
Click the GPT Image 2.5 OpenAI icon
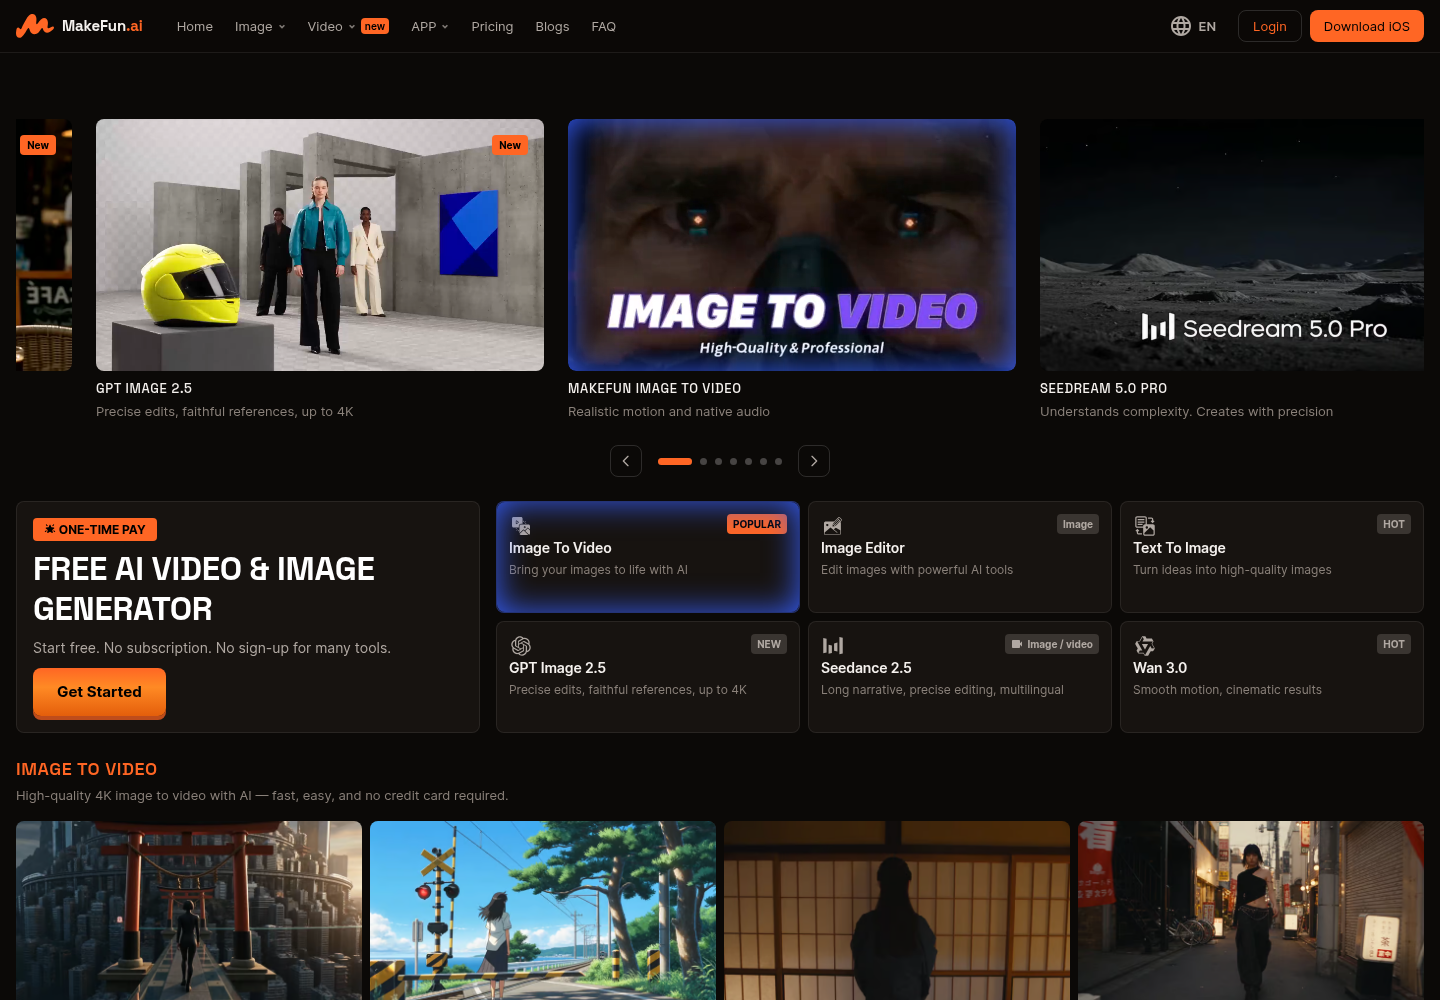pos(521,646)
